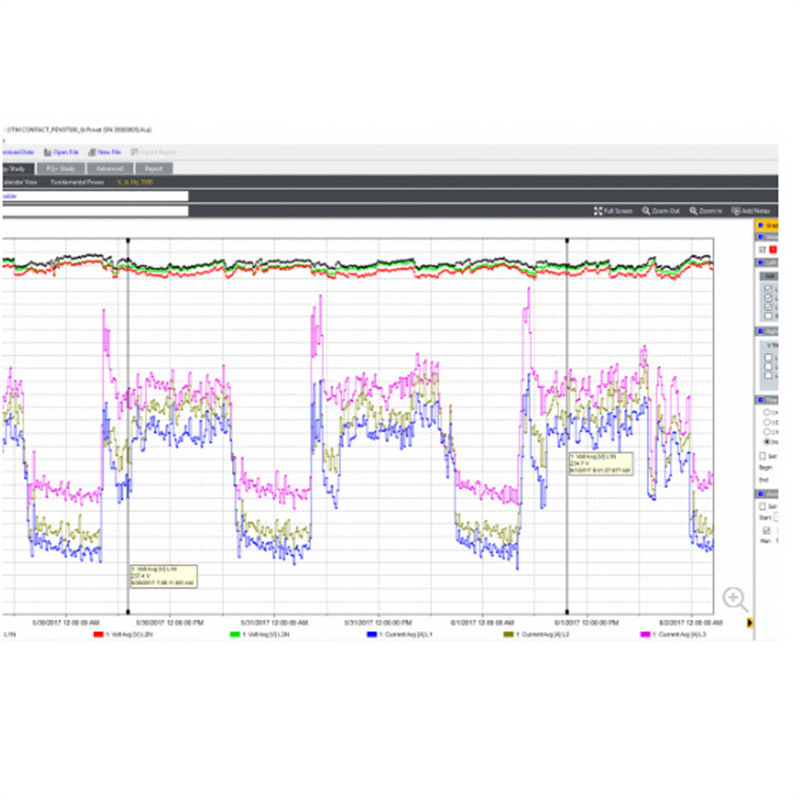Open the Report tab
This screenshot has width=800, height=800.
click(154, 168)
